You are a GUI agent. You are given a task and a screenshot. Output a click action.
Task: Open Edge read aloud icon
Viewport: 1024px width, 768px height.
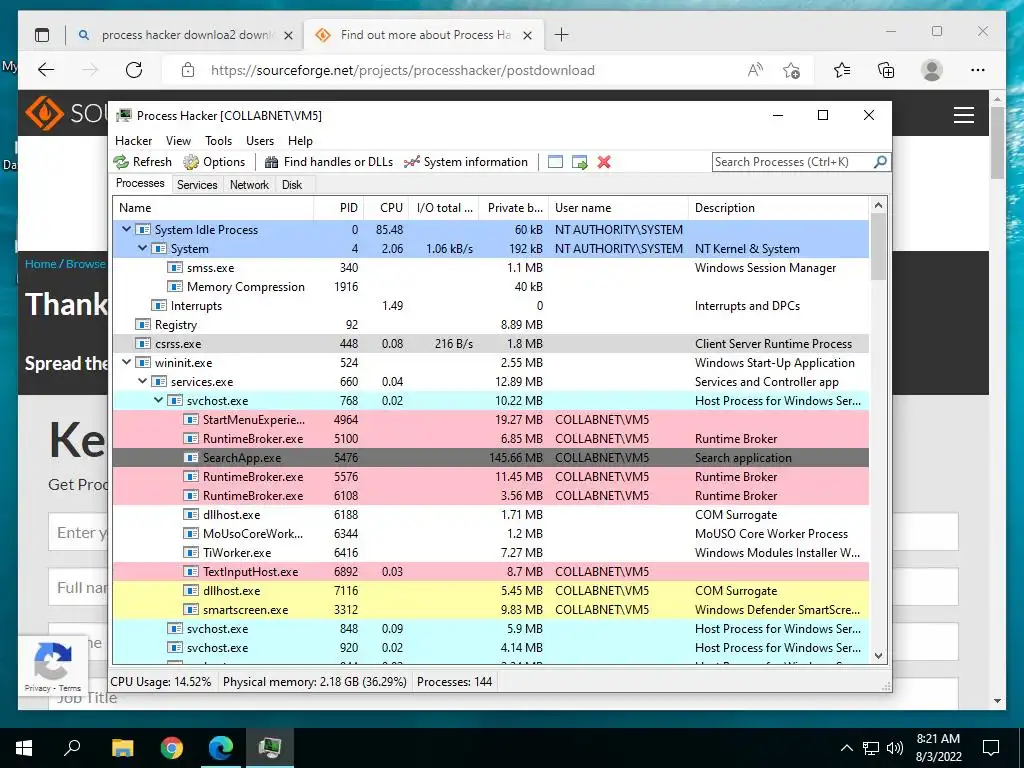[x=755, y=70]
